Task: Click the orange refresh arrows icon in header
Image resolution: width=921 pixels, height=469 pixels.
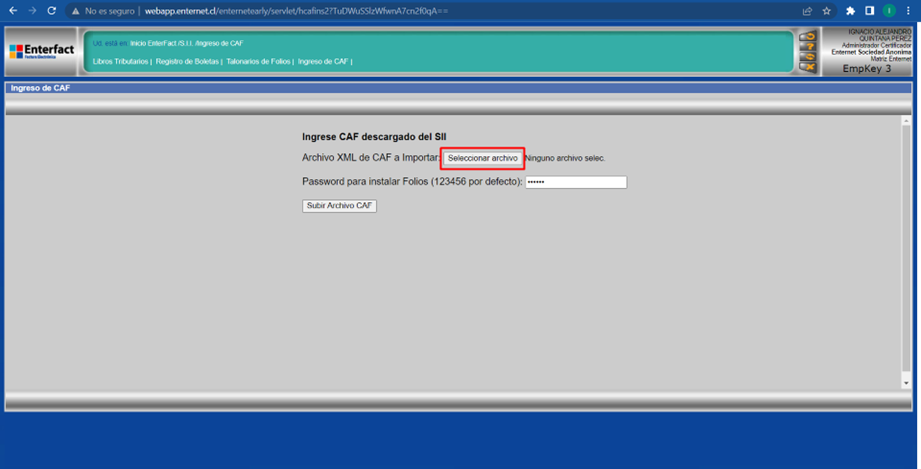Action: (807, 57)
